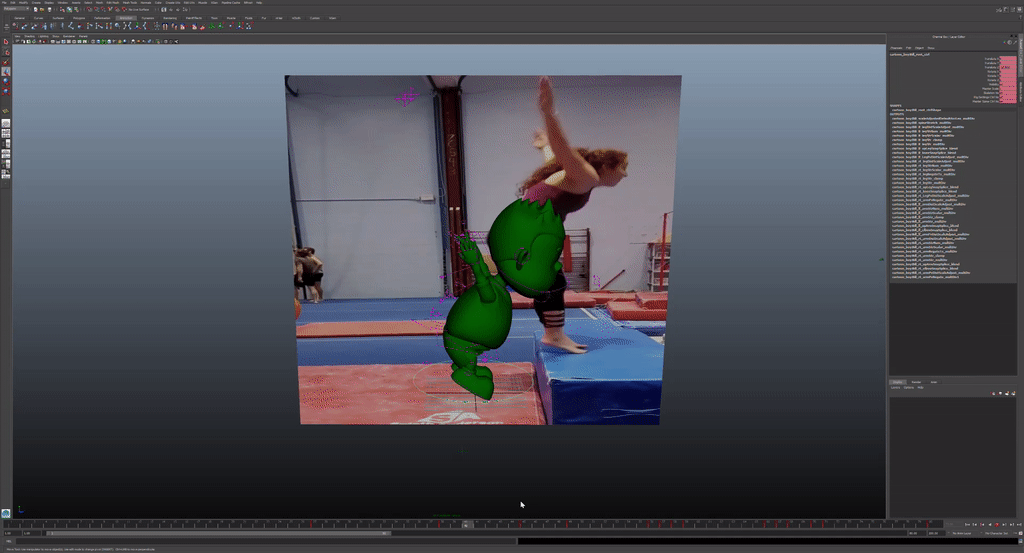
Task: Toggle Channel Box visibility icon top-right
Action: coord(1019,10)
